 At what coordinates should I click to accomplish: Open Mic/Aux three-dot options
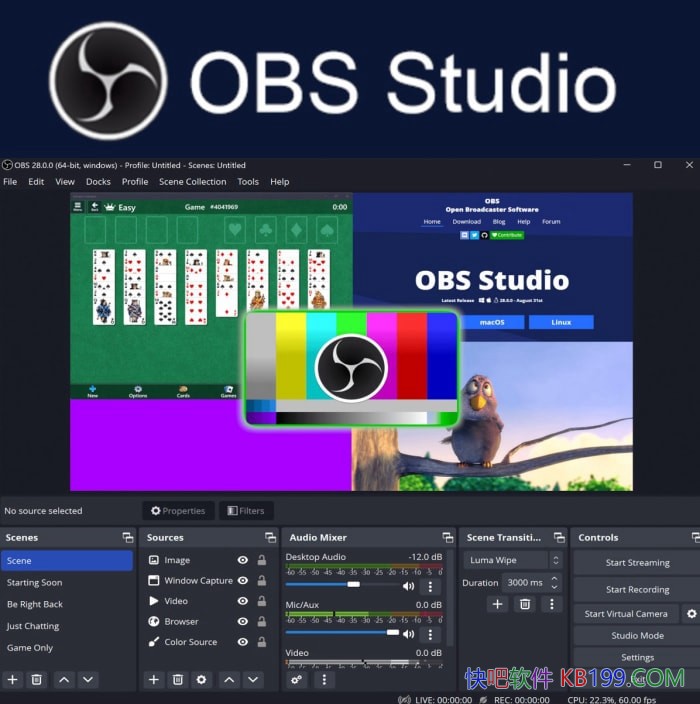click(430, 634)
